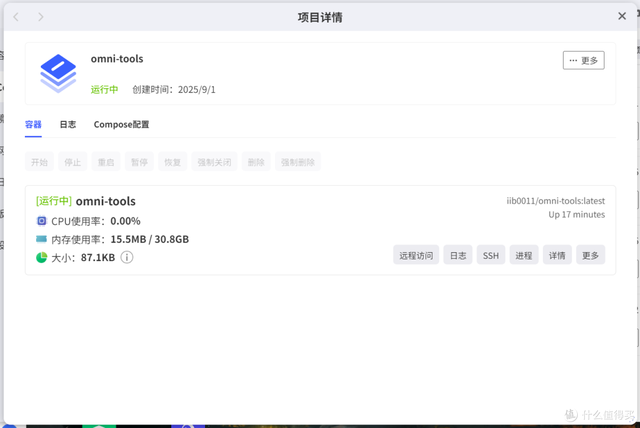
Task: Click the 停止 button
Action: click(x=73, y=162)
